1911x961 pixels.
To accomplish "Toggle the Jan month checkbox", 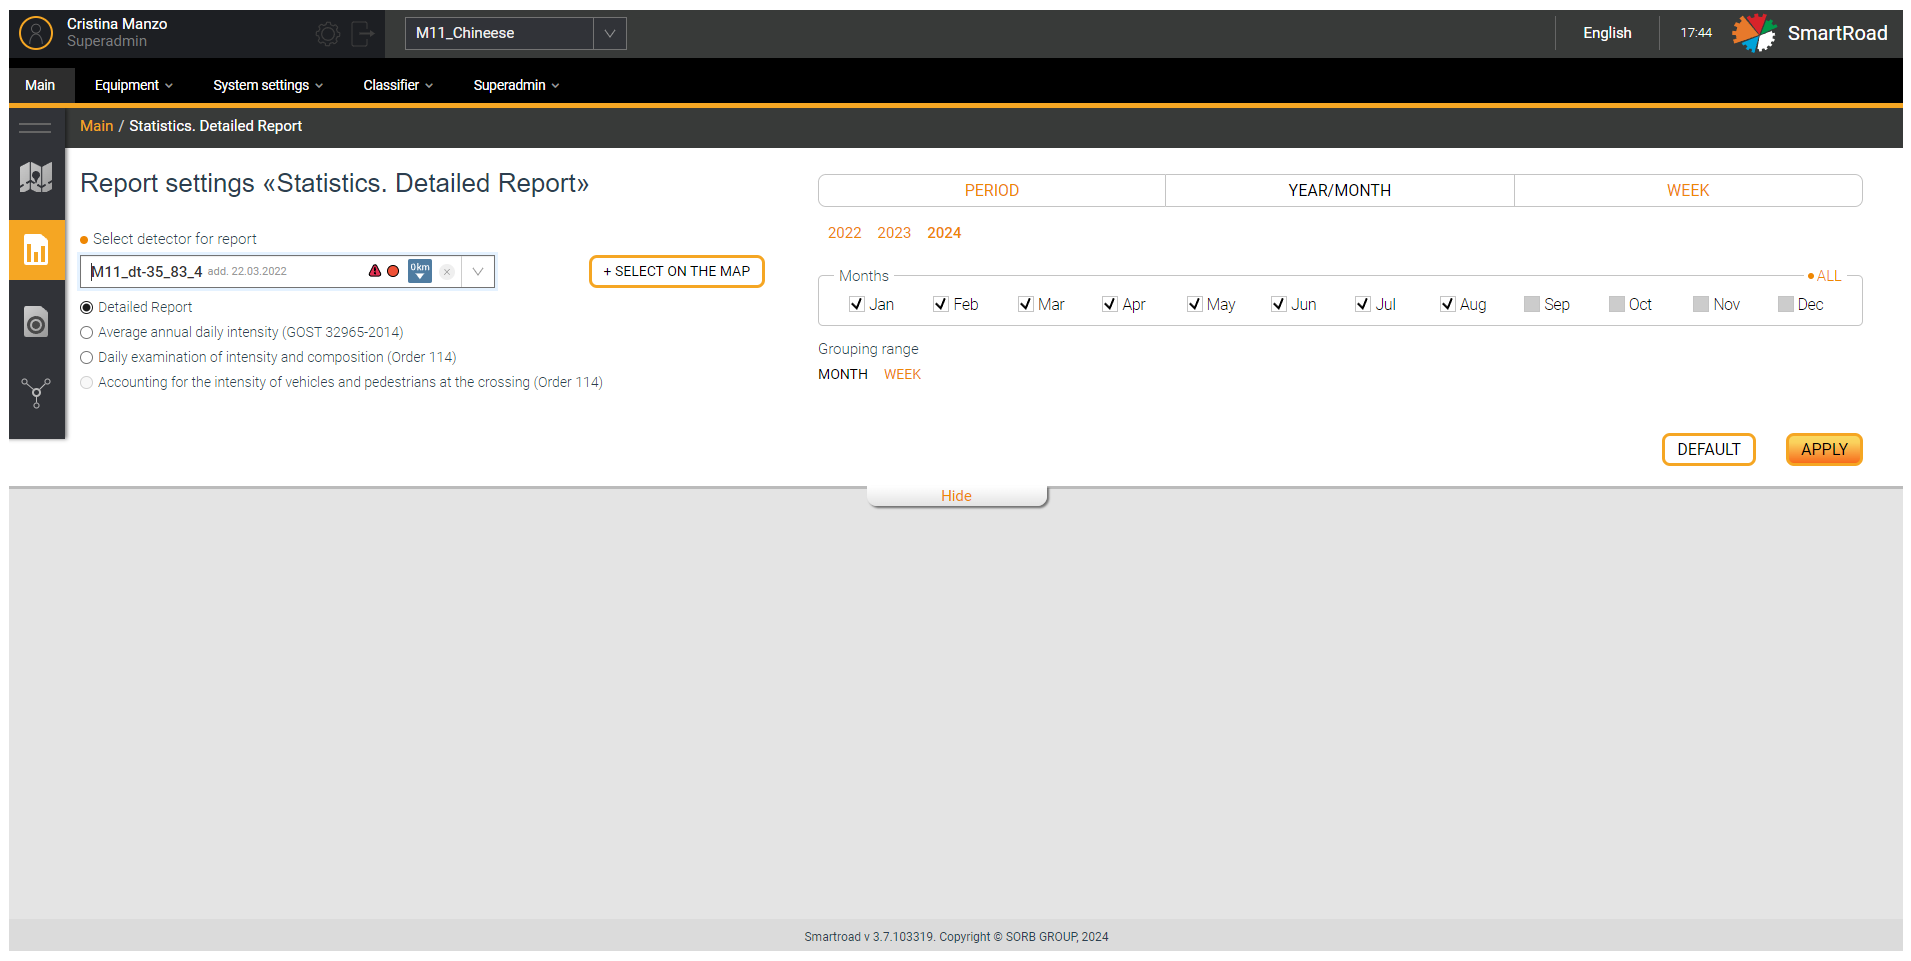I will [856, 304].
